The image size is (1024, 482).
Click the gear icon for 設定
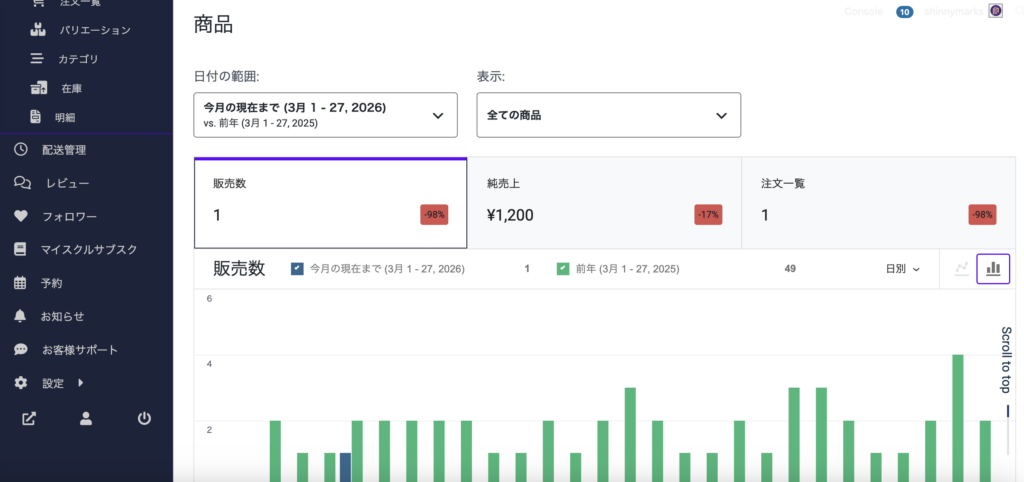click(21, 383)
